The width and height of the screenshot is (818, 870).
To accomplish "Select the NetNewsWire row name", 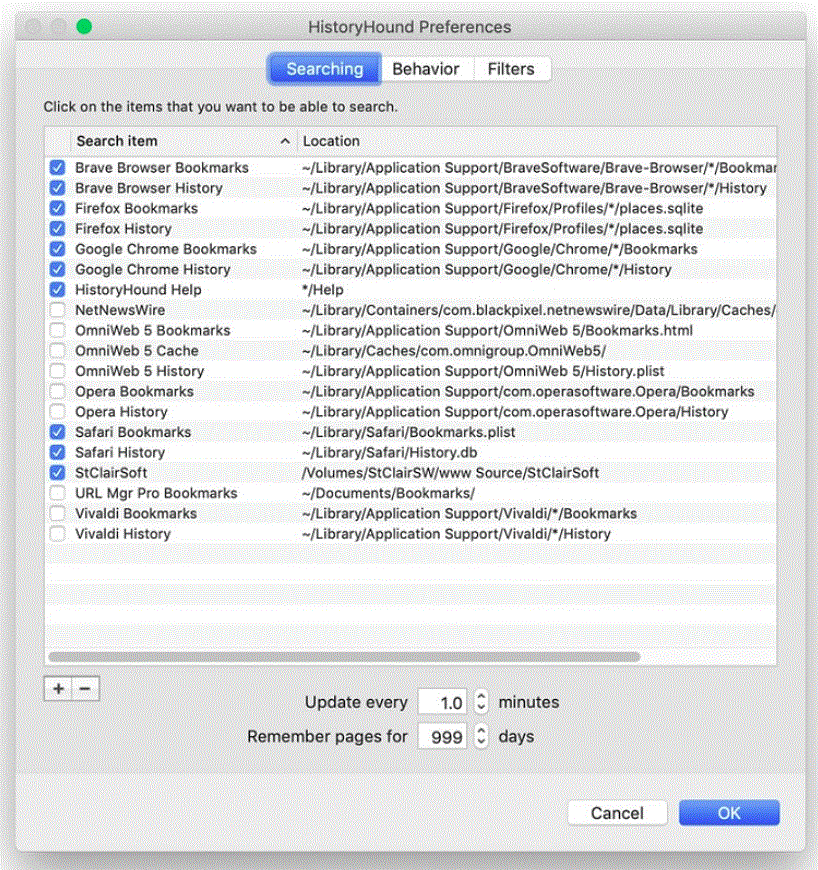I will pos(120,310).
